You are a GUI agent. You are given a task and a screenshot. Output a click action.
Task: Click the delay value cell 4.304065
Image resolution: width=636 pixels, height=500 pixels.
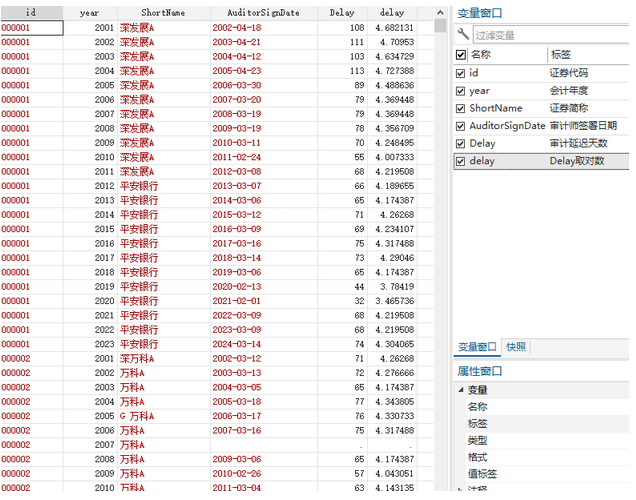[392, 344]
